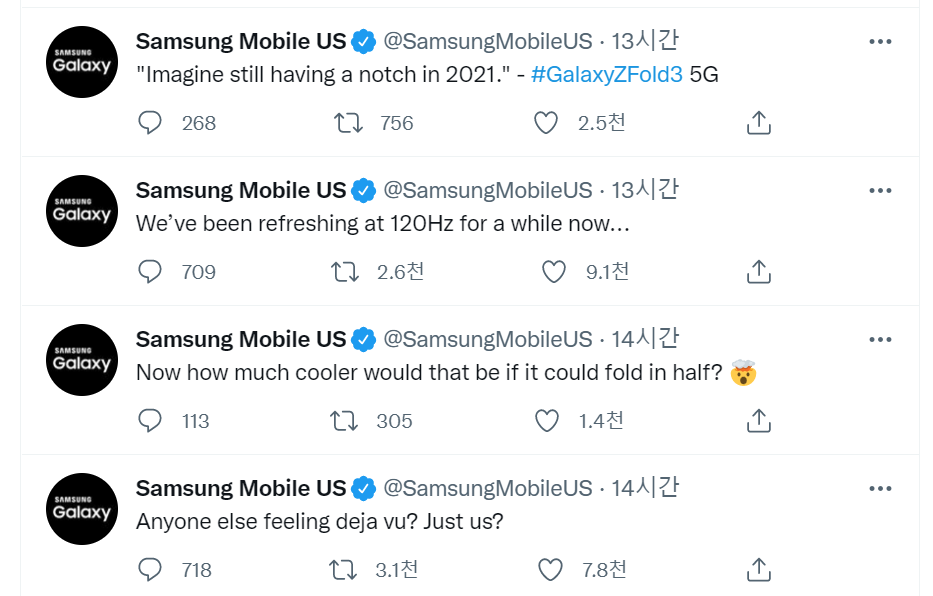Reply to the 120Hz refreshing tweet
Image resolution: width=933 pixels, height=596 pixels.
(x=150, y=272)
